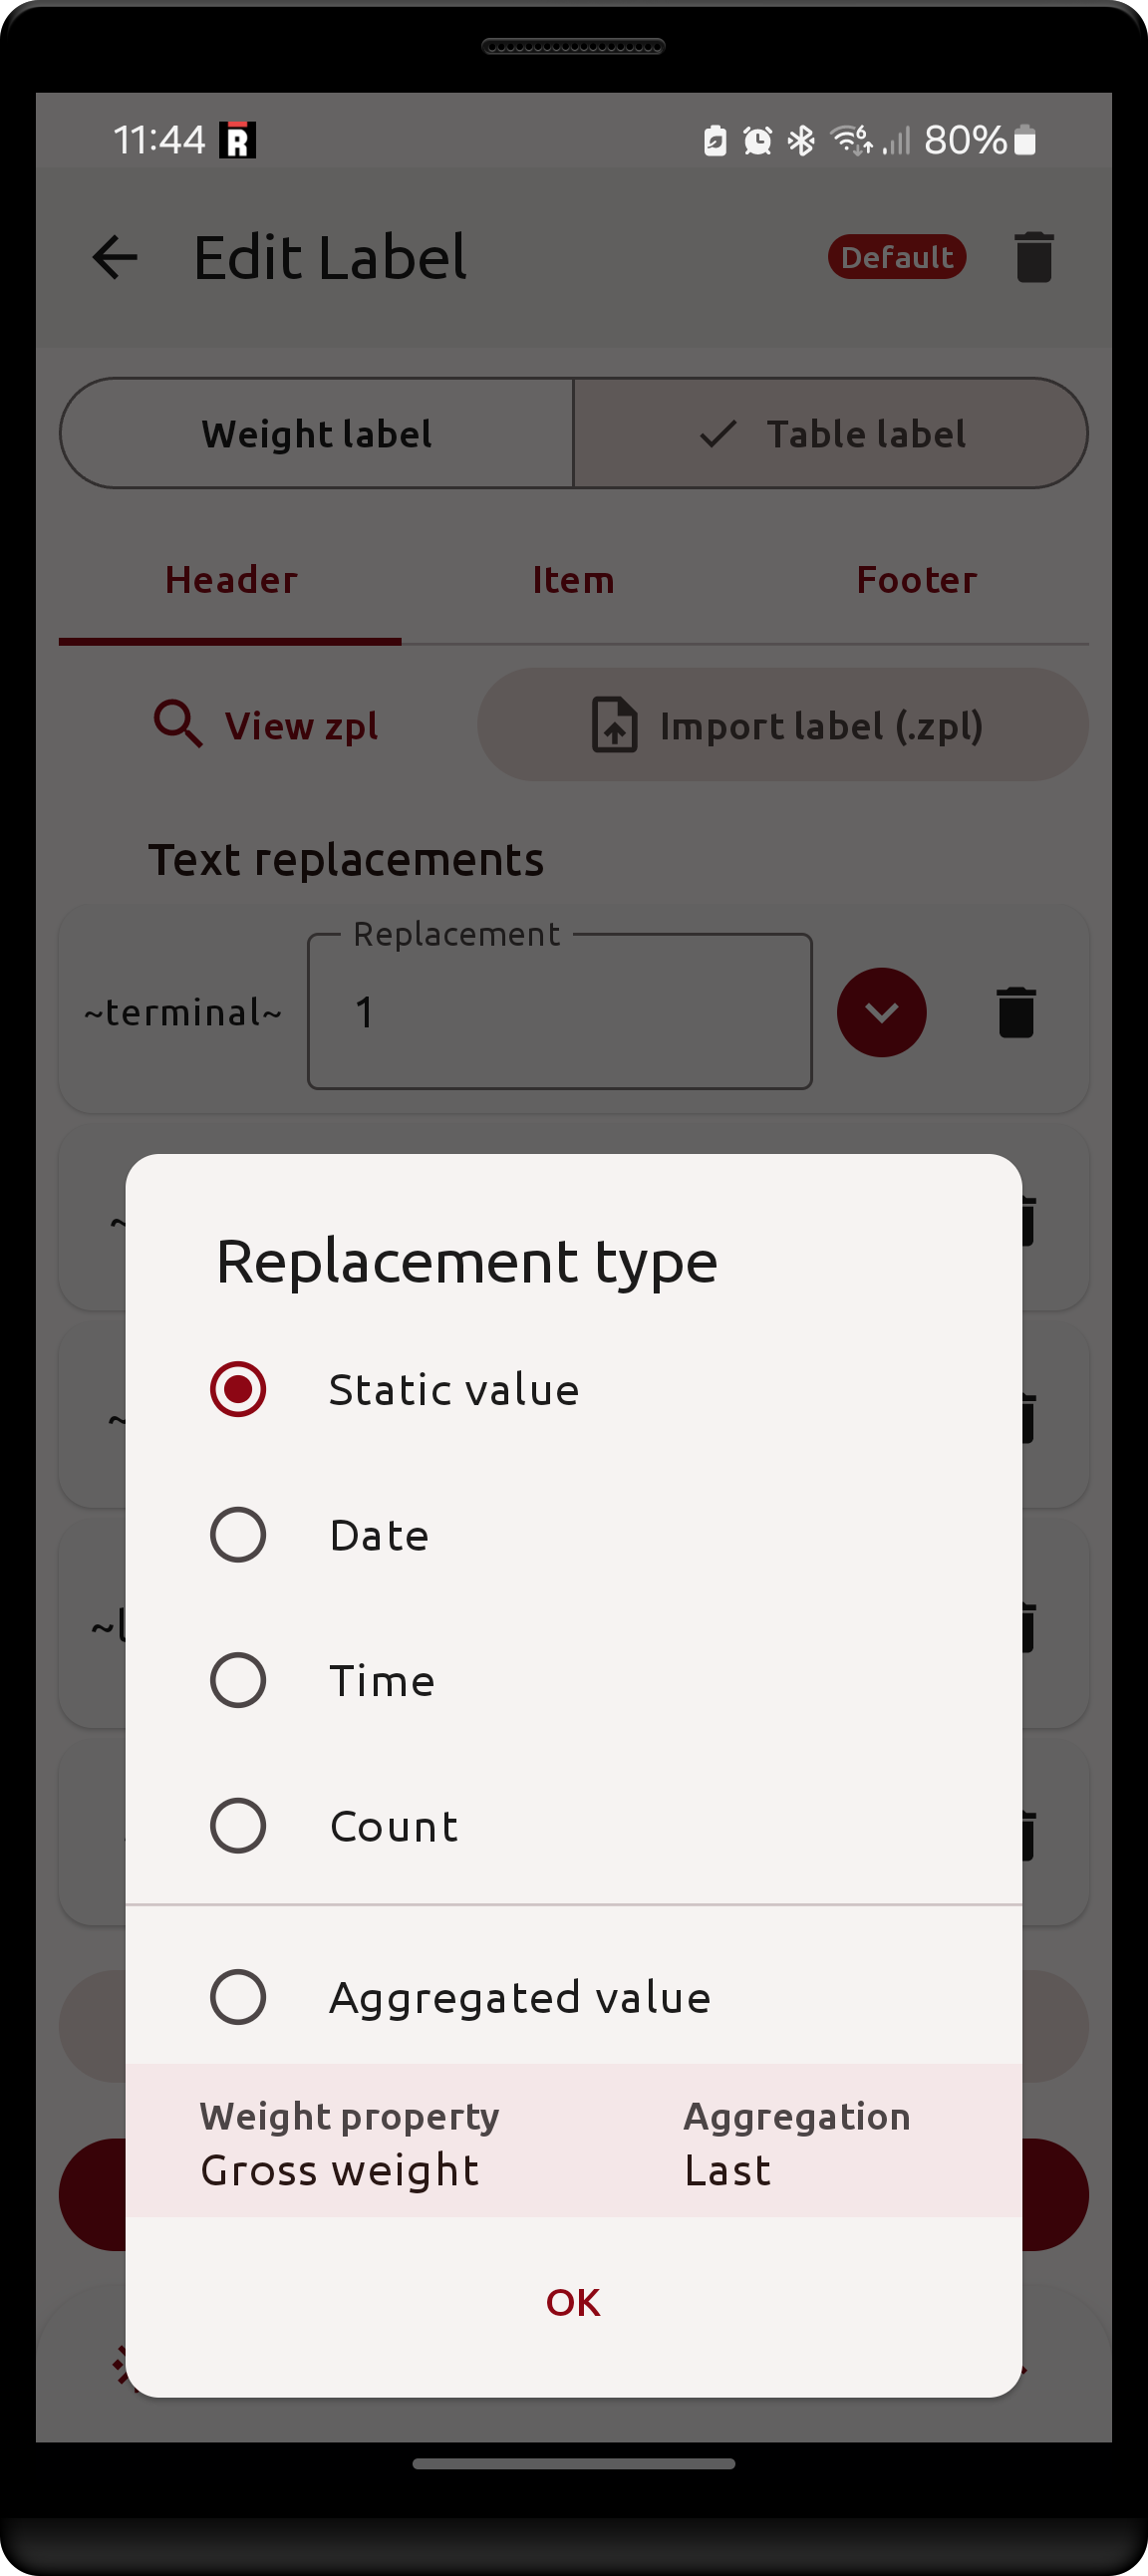Tap the View zpl magnifier icon

pos(178,724)
